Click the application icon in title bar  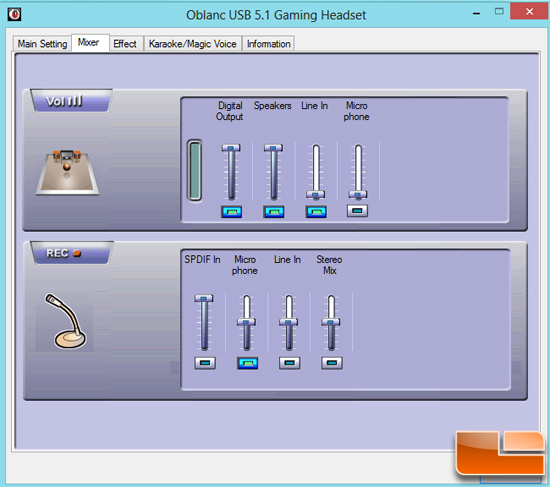tap(14, 14)
